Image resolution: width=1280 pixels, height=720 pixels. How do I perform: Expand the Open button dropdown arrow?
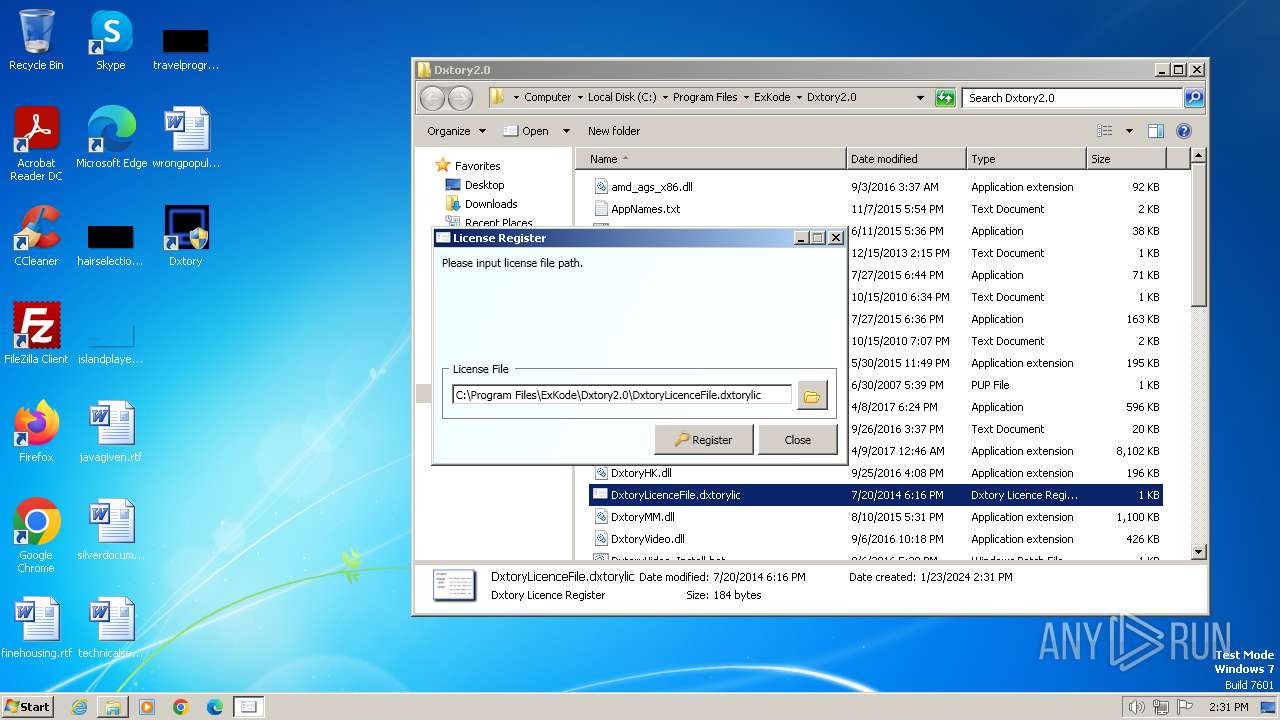566,131
